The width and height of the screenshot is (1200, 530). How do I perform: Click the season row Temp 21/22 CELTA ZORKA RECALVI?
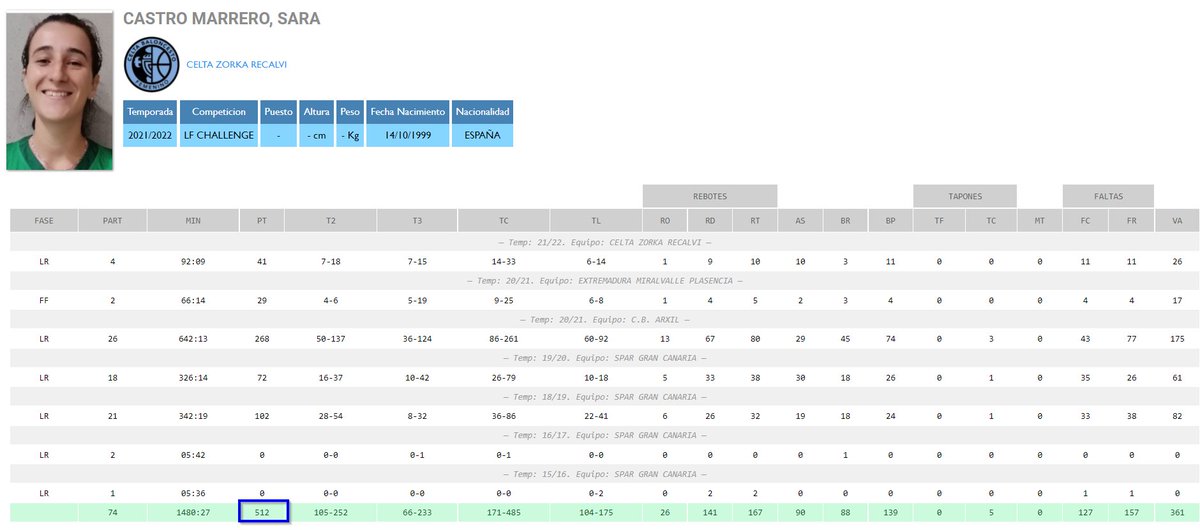click(604, 242)
